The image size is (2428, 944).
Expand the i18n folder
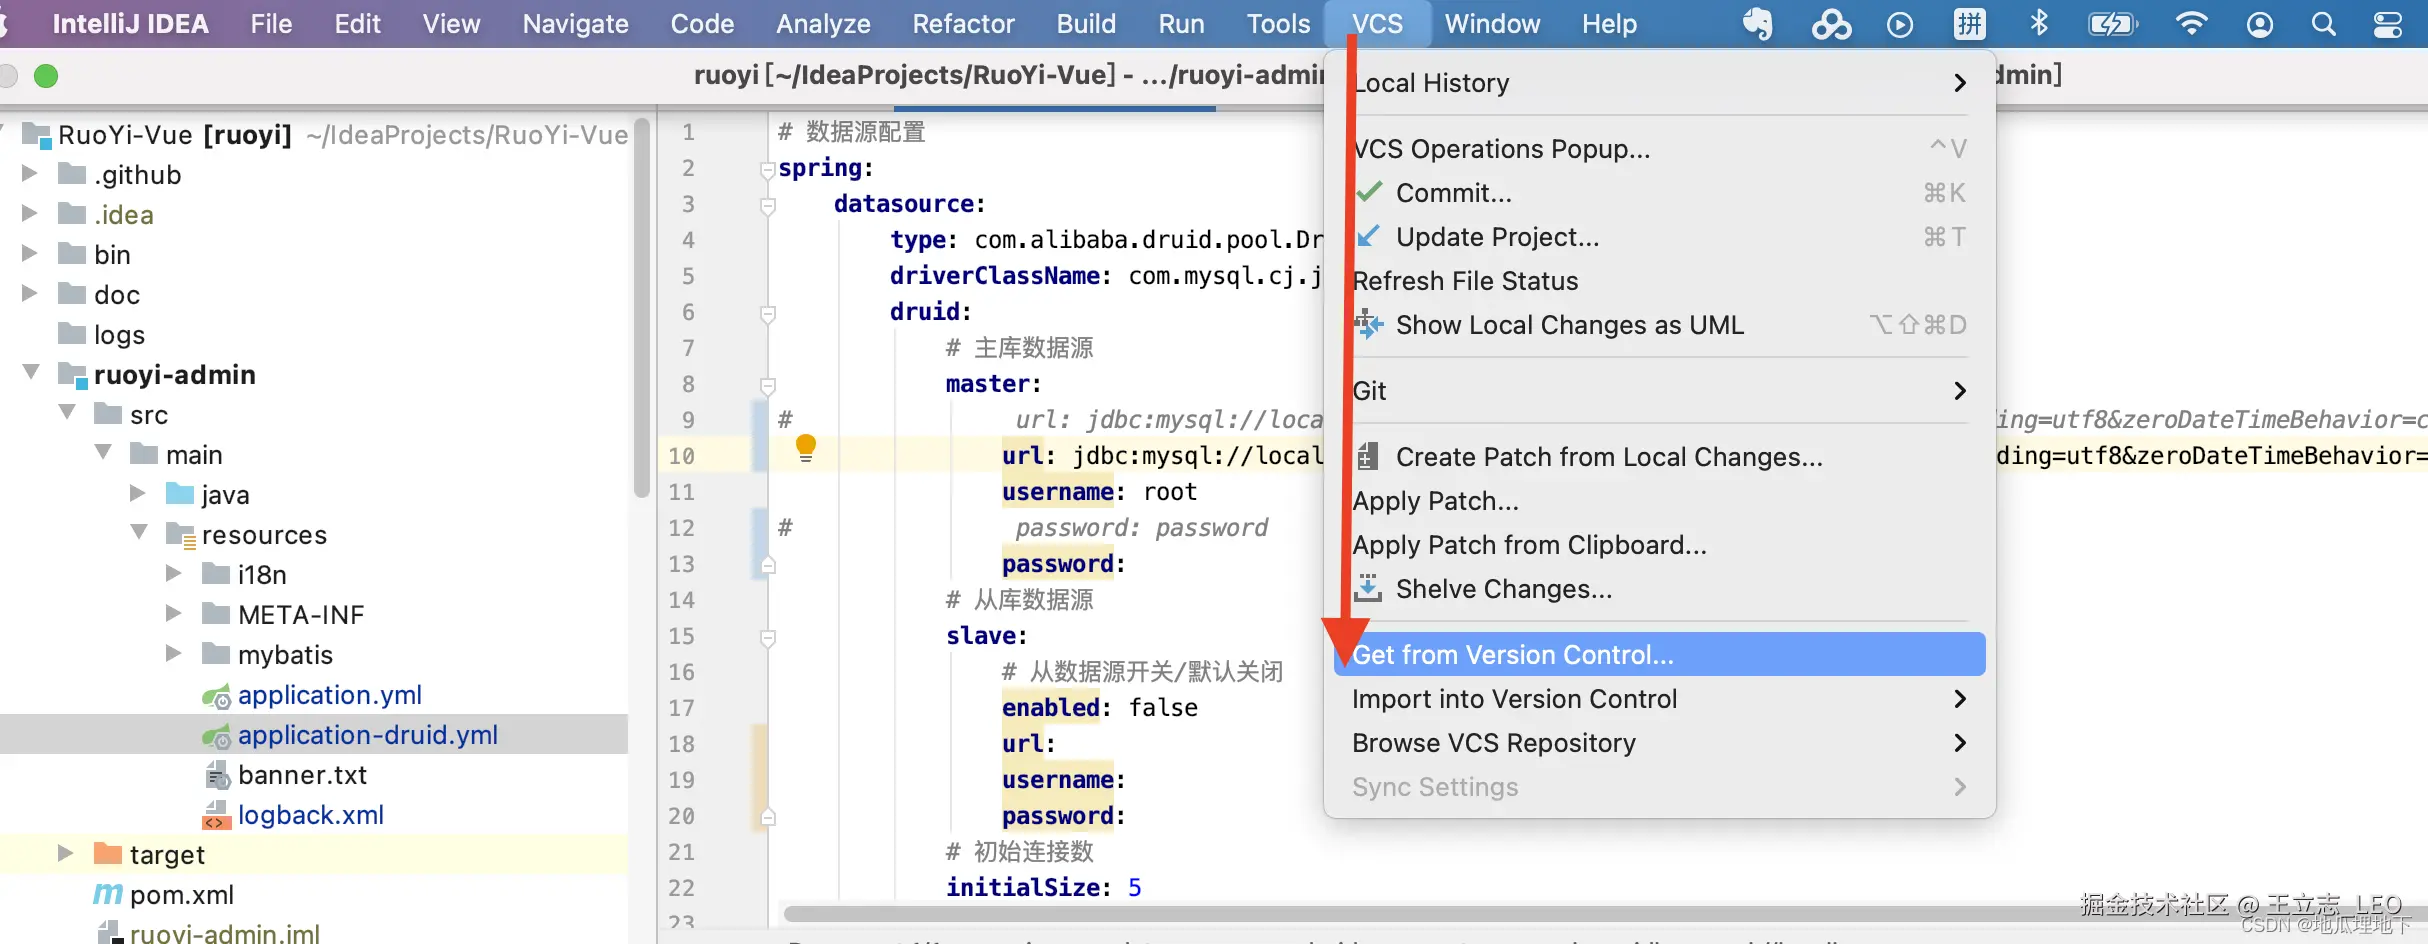[174, 573]
